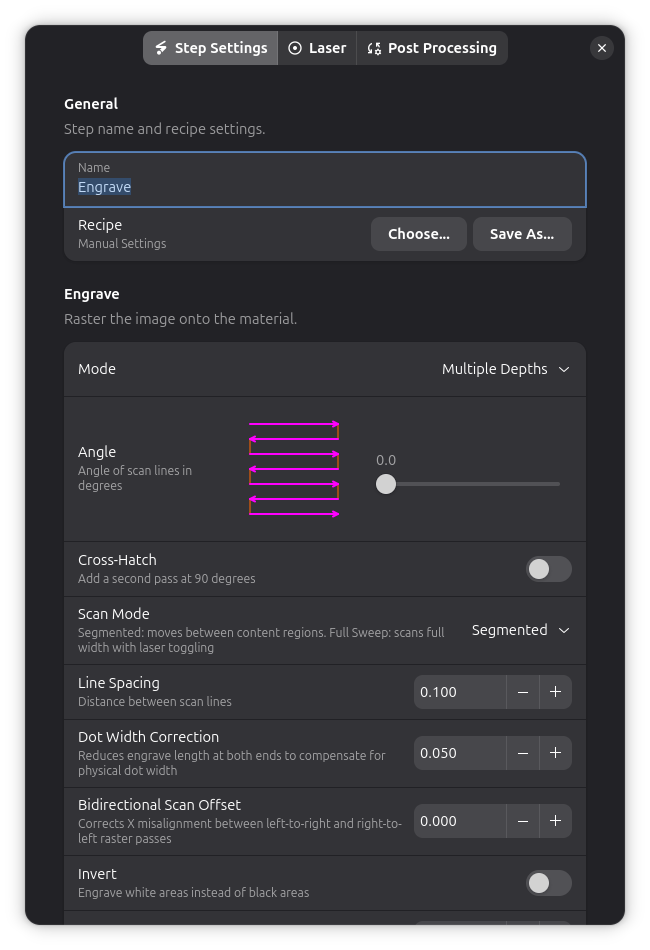Open the Mode dropdown showing Multiple Depths

tap(506, 369)
